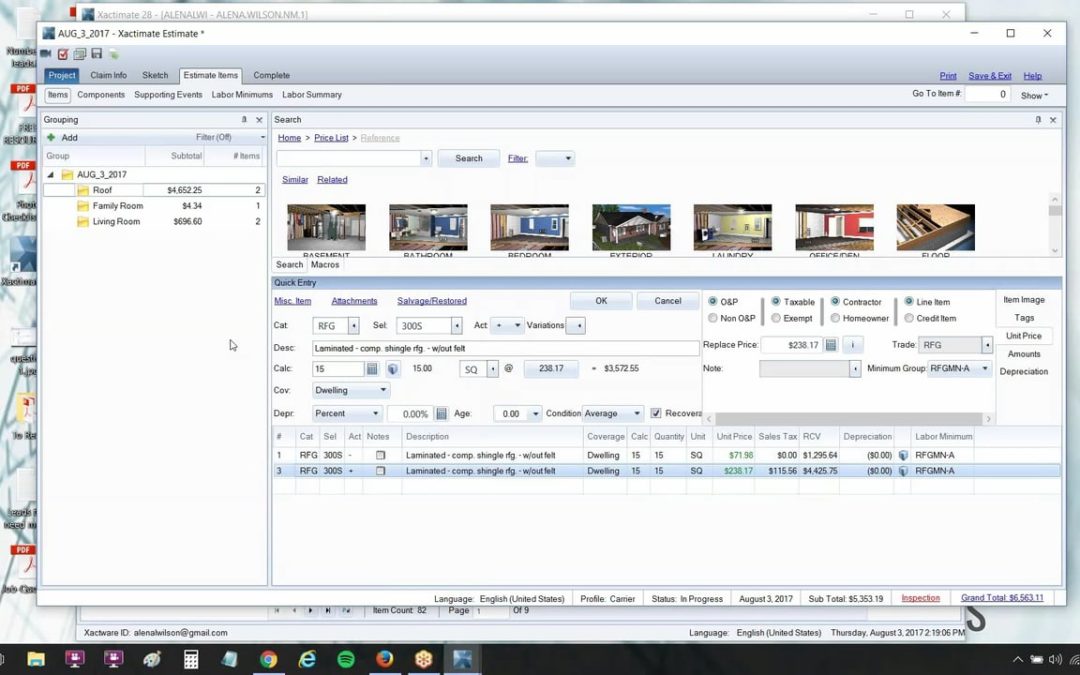Click the OK button in Quick Entry

point(601,301)
